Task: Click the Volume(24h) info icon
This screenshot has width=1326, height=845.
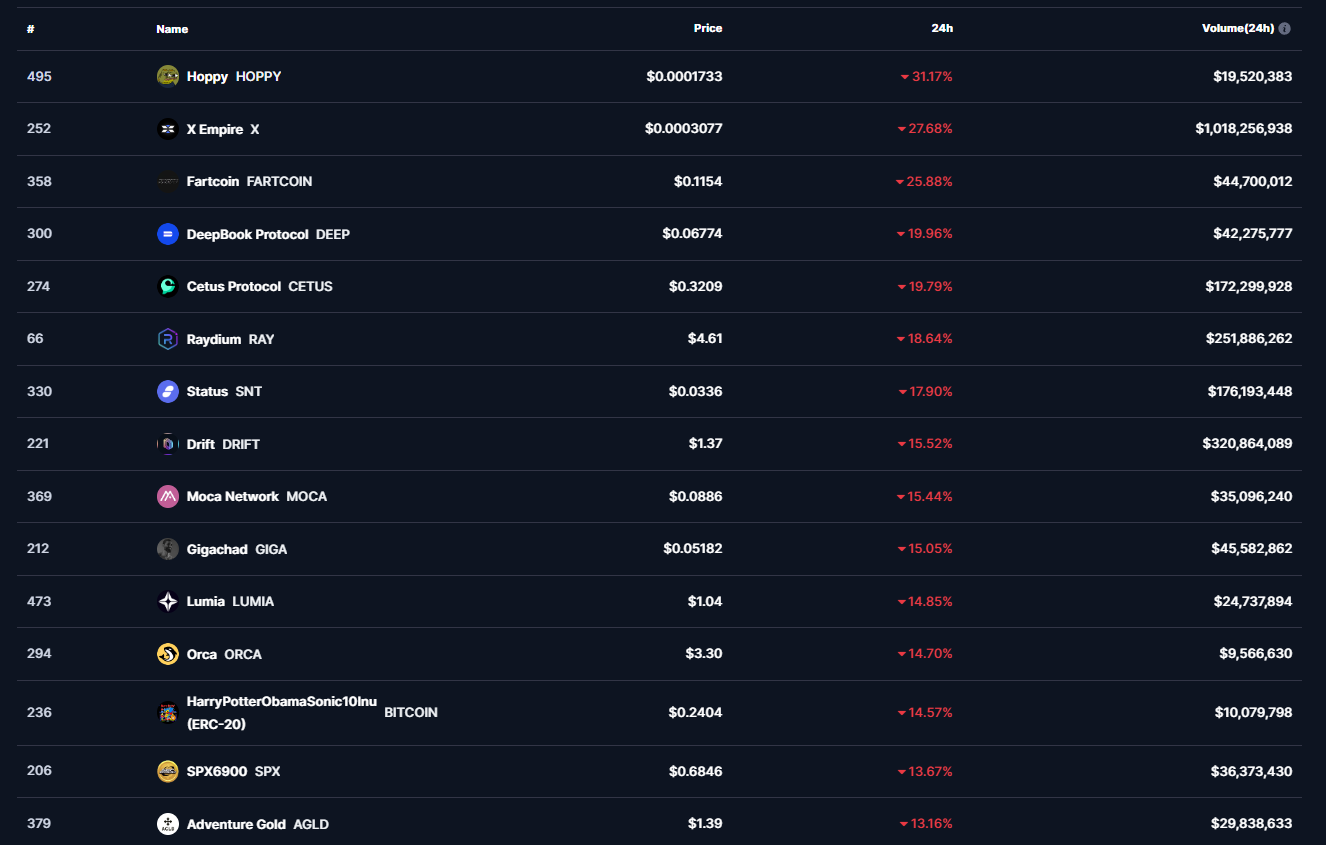Action: tap(1285, 29)
